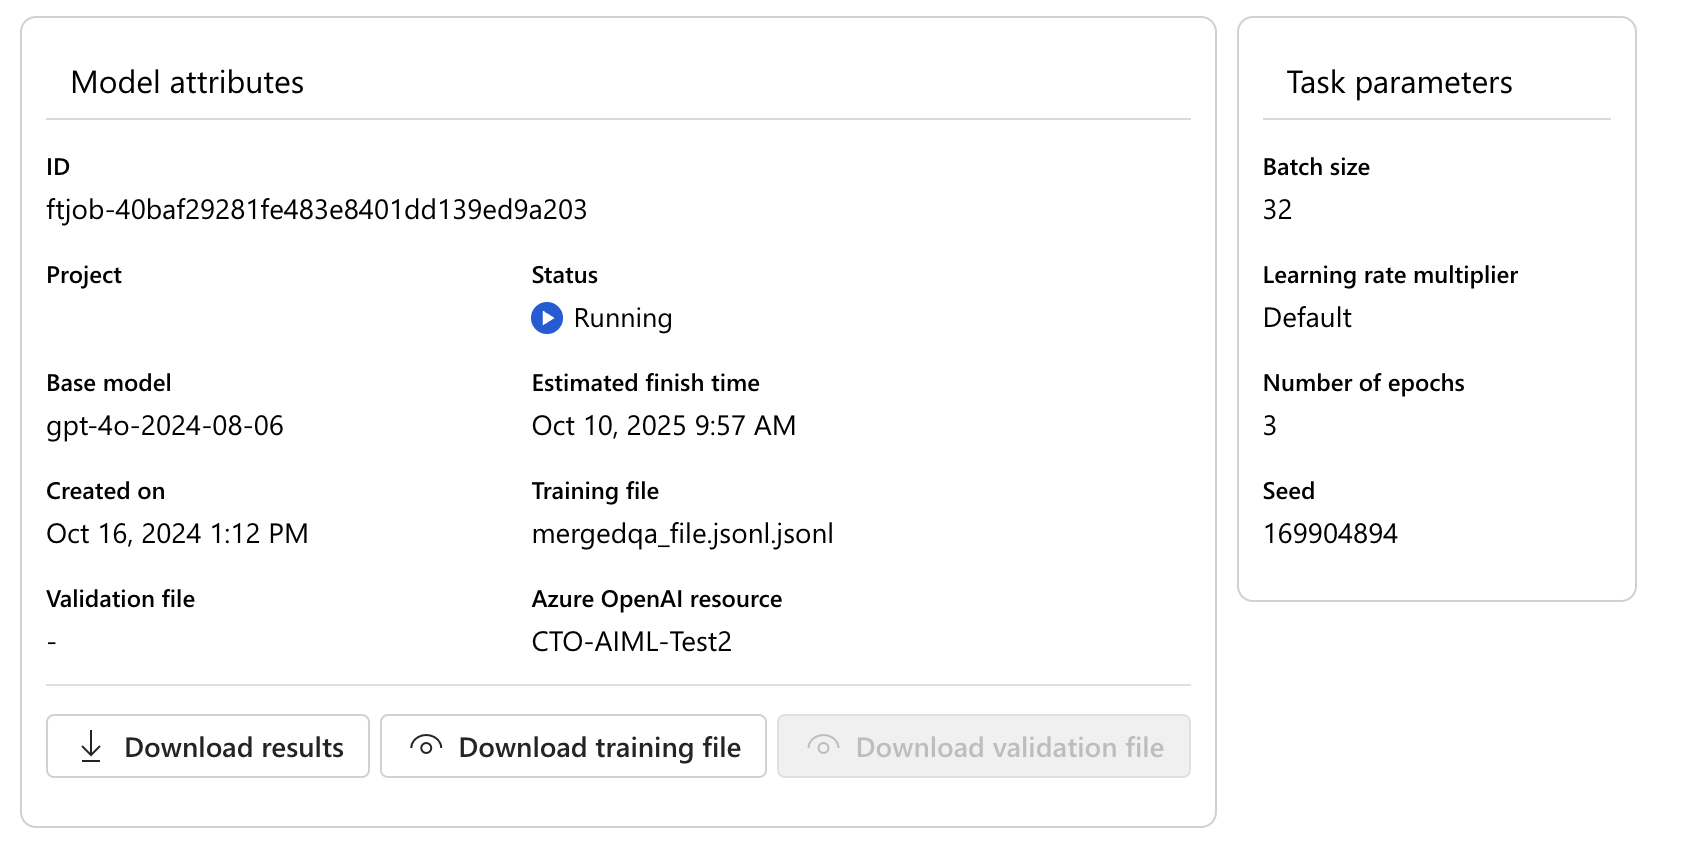Click the Running status text
The width and height of the screenshot is (1702, 848).
pos(622,318)
